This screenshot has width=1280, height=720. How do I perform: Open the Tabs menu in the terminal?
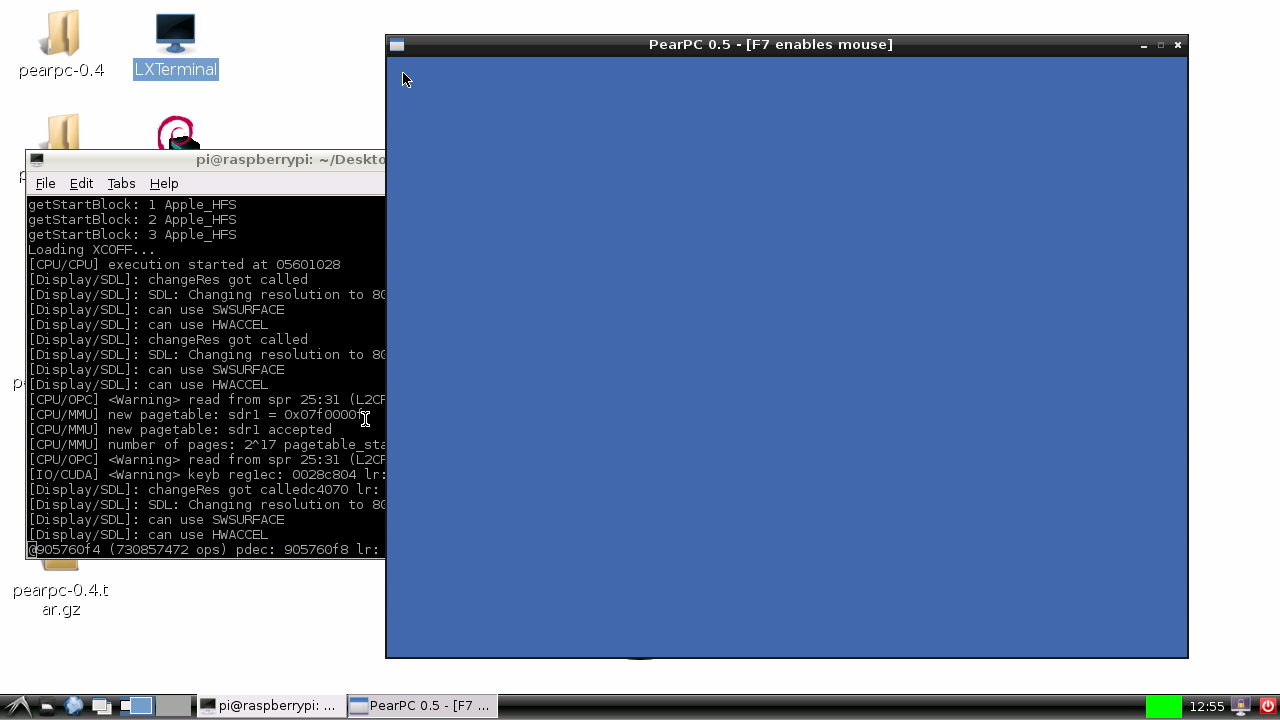(121, 184)
